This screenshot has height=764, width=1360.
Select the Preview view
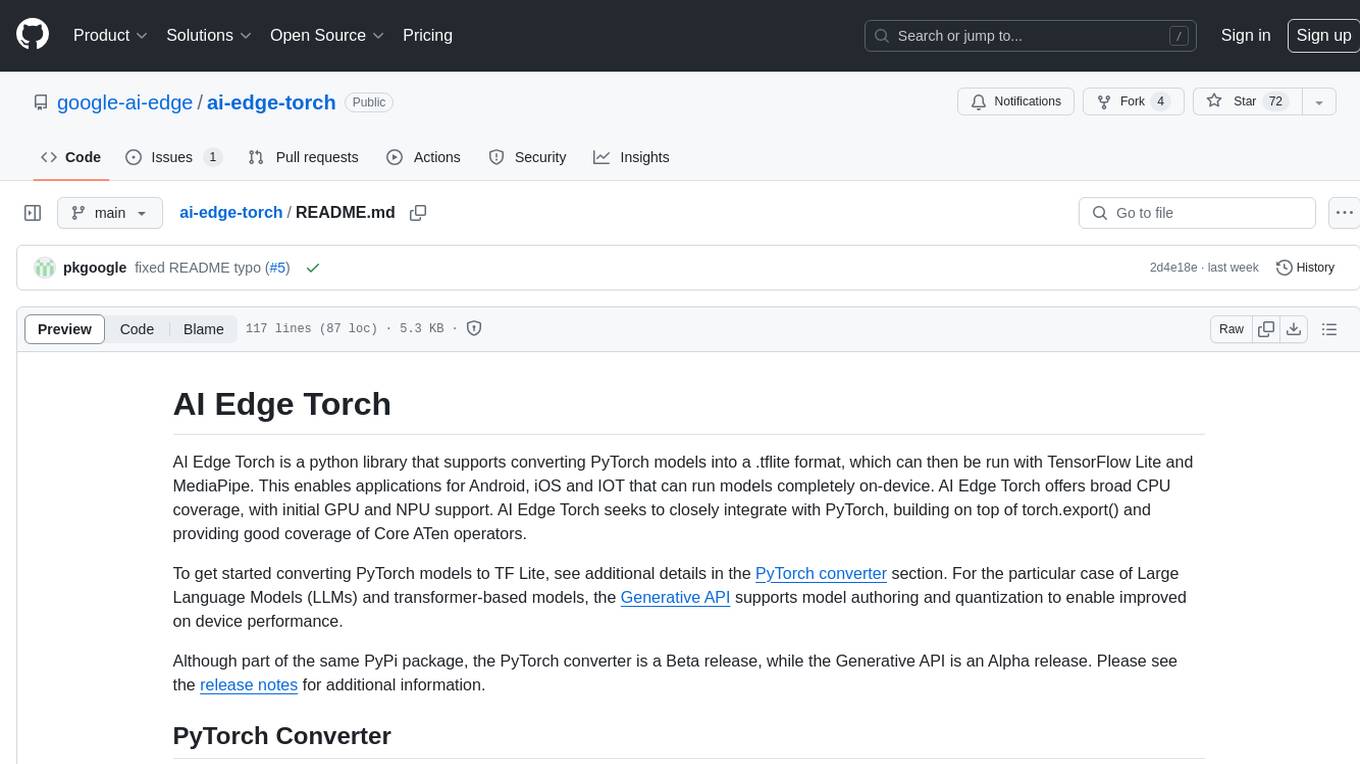click(x=65, y=329)
